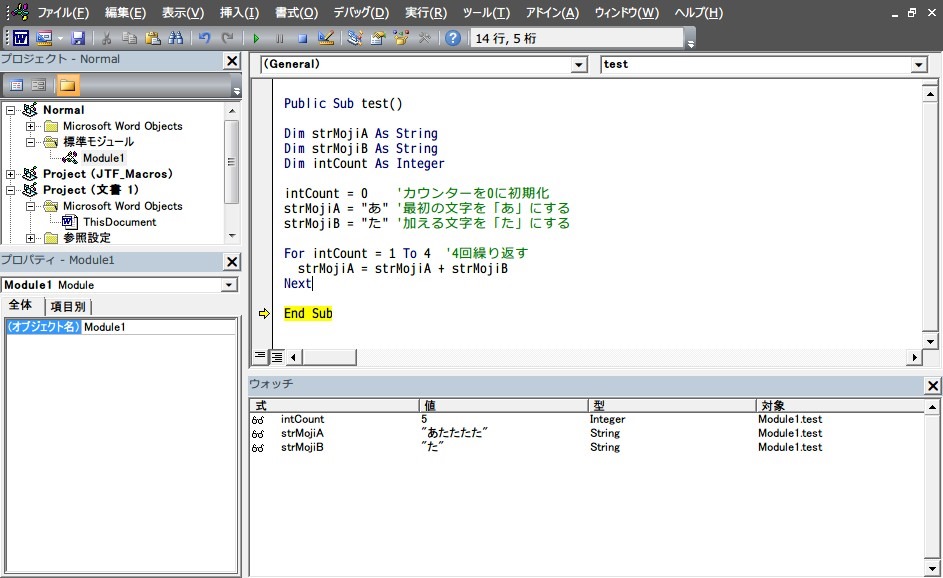Open Project Explorer from toolbar icon
This screenshot has height=578, width=943.
[x=355, y=38]
